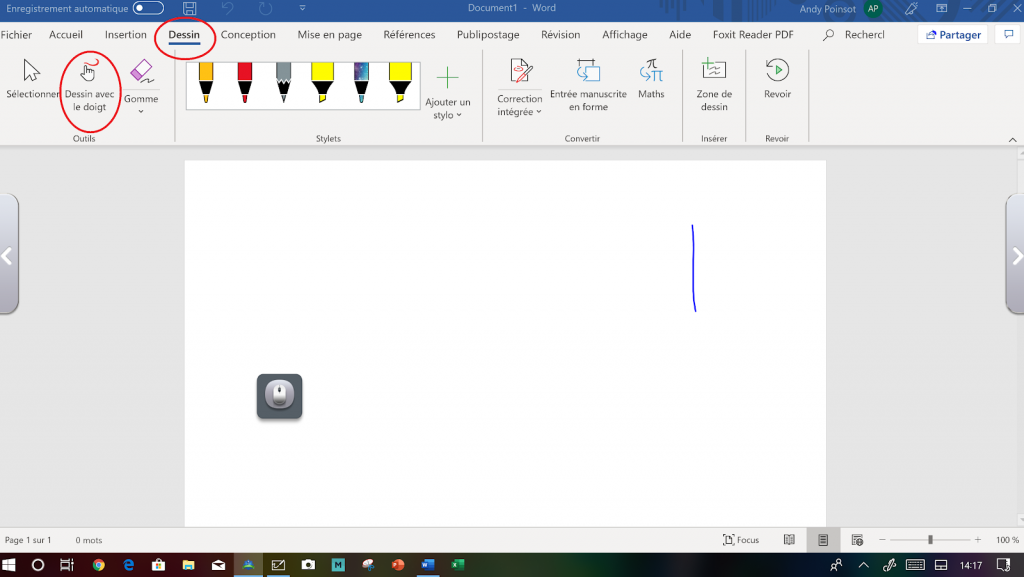
Task: Open the Affichage tab
Action: coord(625,35)
